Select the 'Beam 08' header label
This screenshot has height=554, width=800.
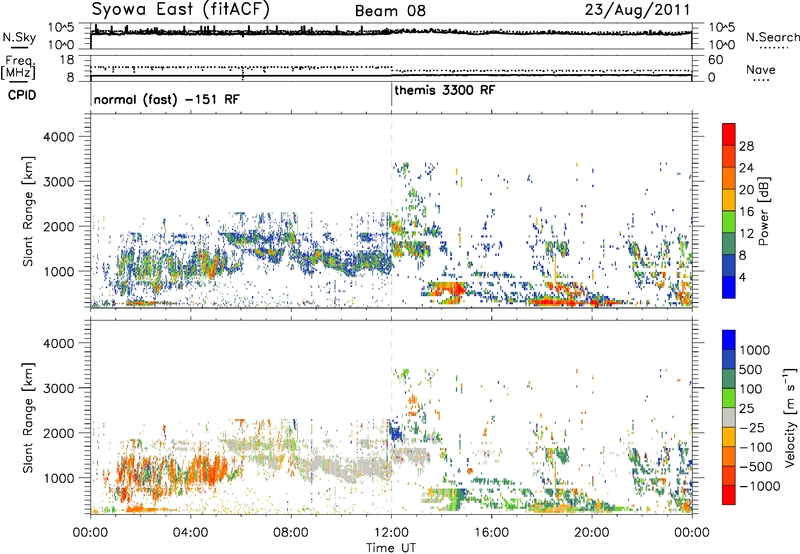[390, 11]
